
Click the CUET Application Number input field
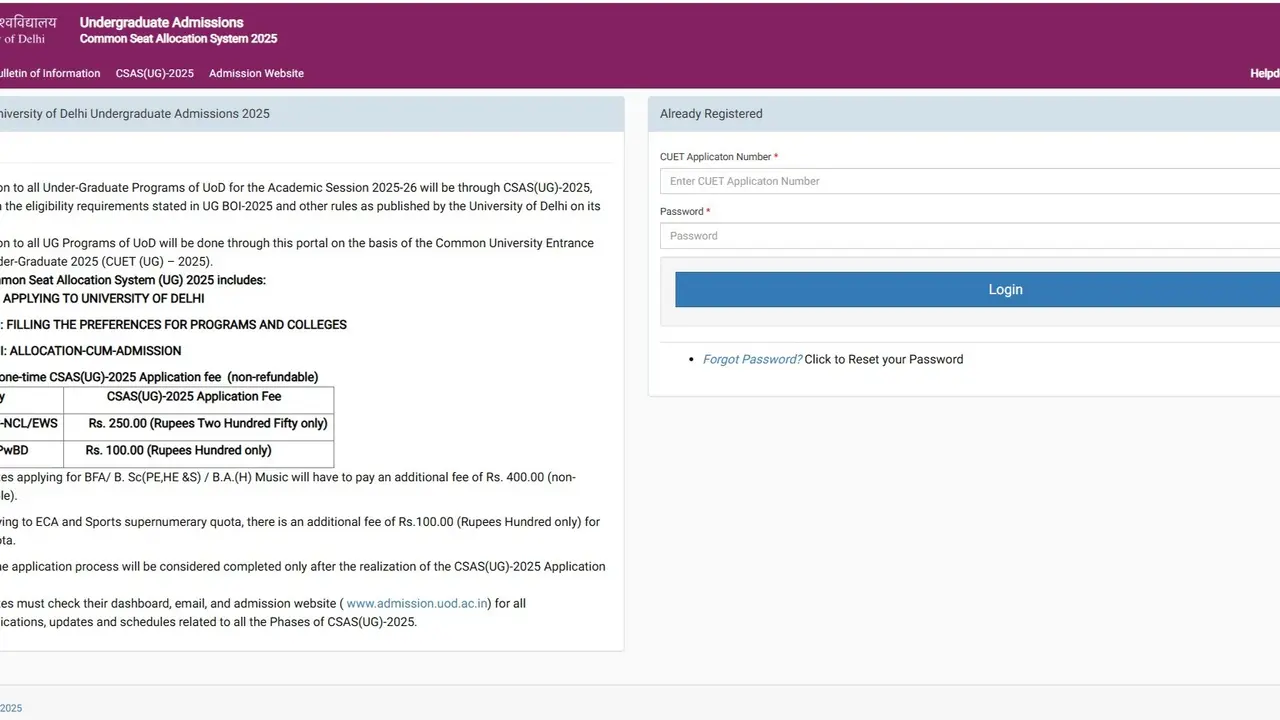pyautogui.click(x=900, y=181)
